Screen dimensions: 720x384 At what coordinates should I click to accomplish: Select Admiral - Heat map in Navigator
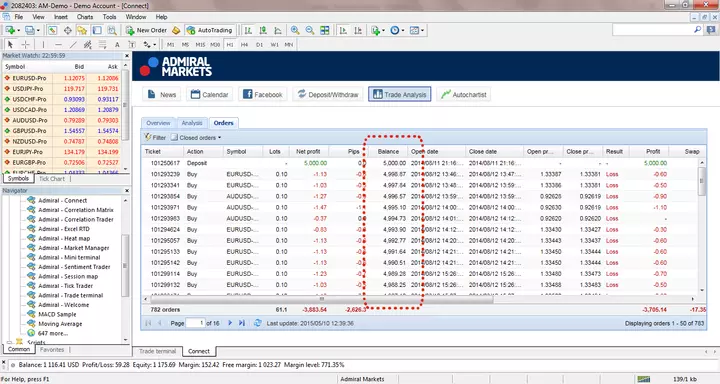pyautogui.click(x=64, y=238)
